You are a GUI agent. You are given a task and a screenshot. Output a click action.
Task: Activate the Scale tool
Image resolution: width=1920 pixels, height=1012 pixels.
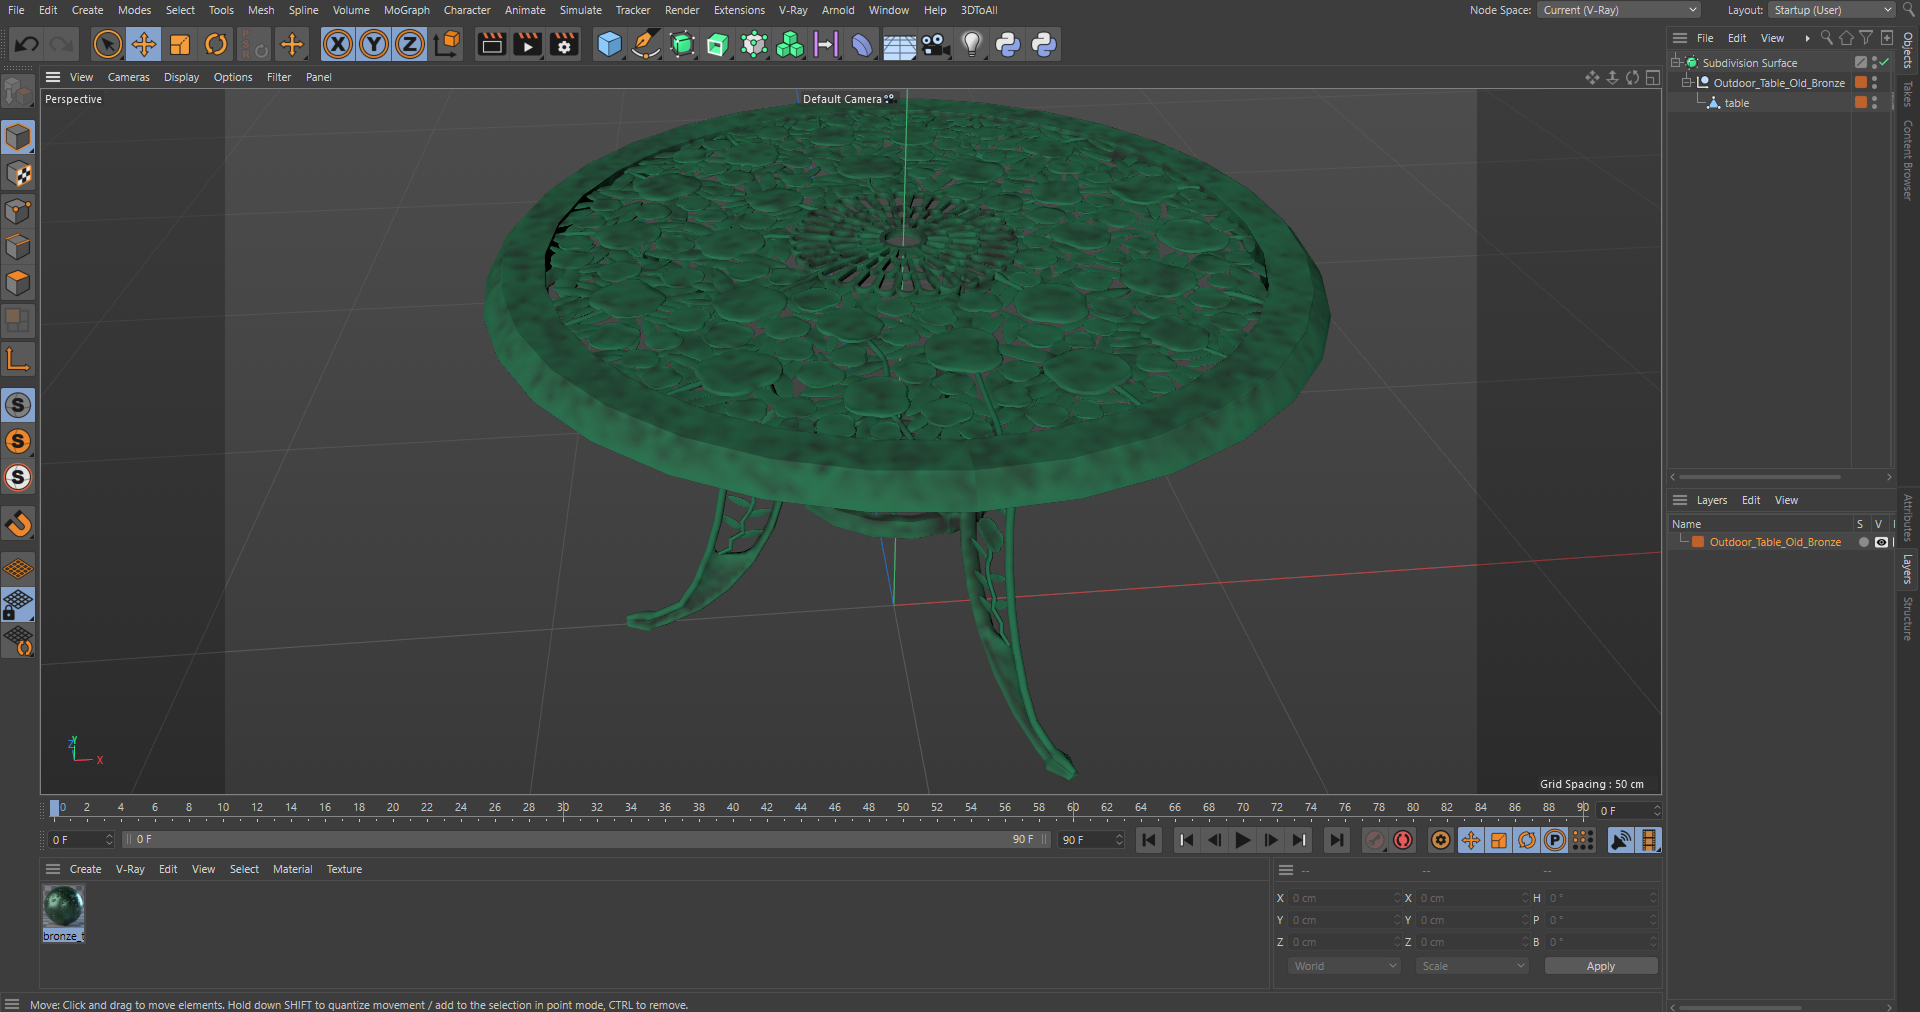(x=180, y=44)
